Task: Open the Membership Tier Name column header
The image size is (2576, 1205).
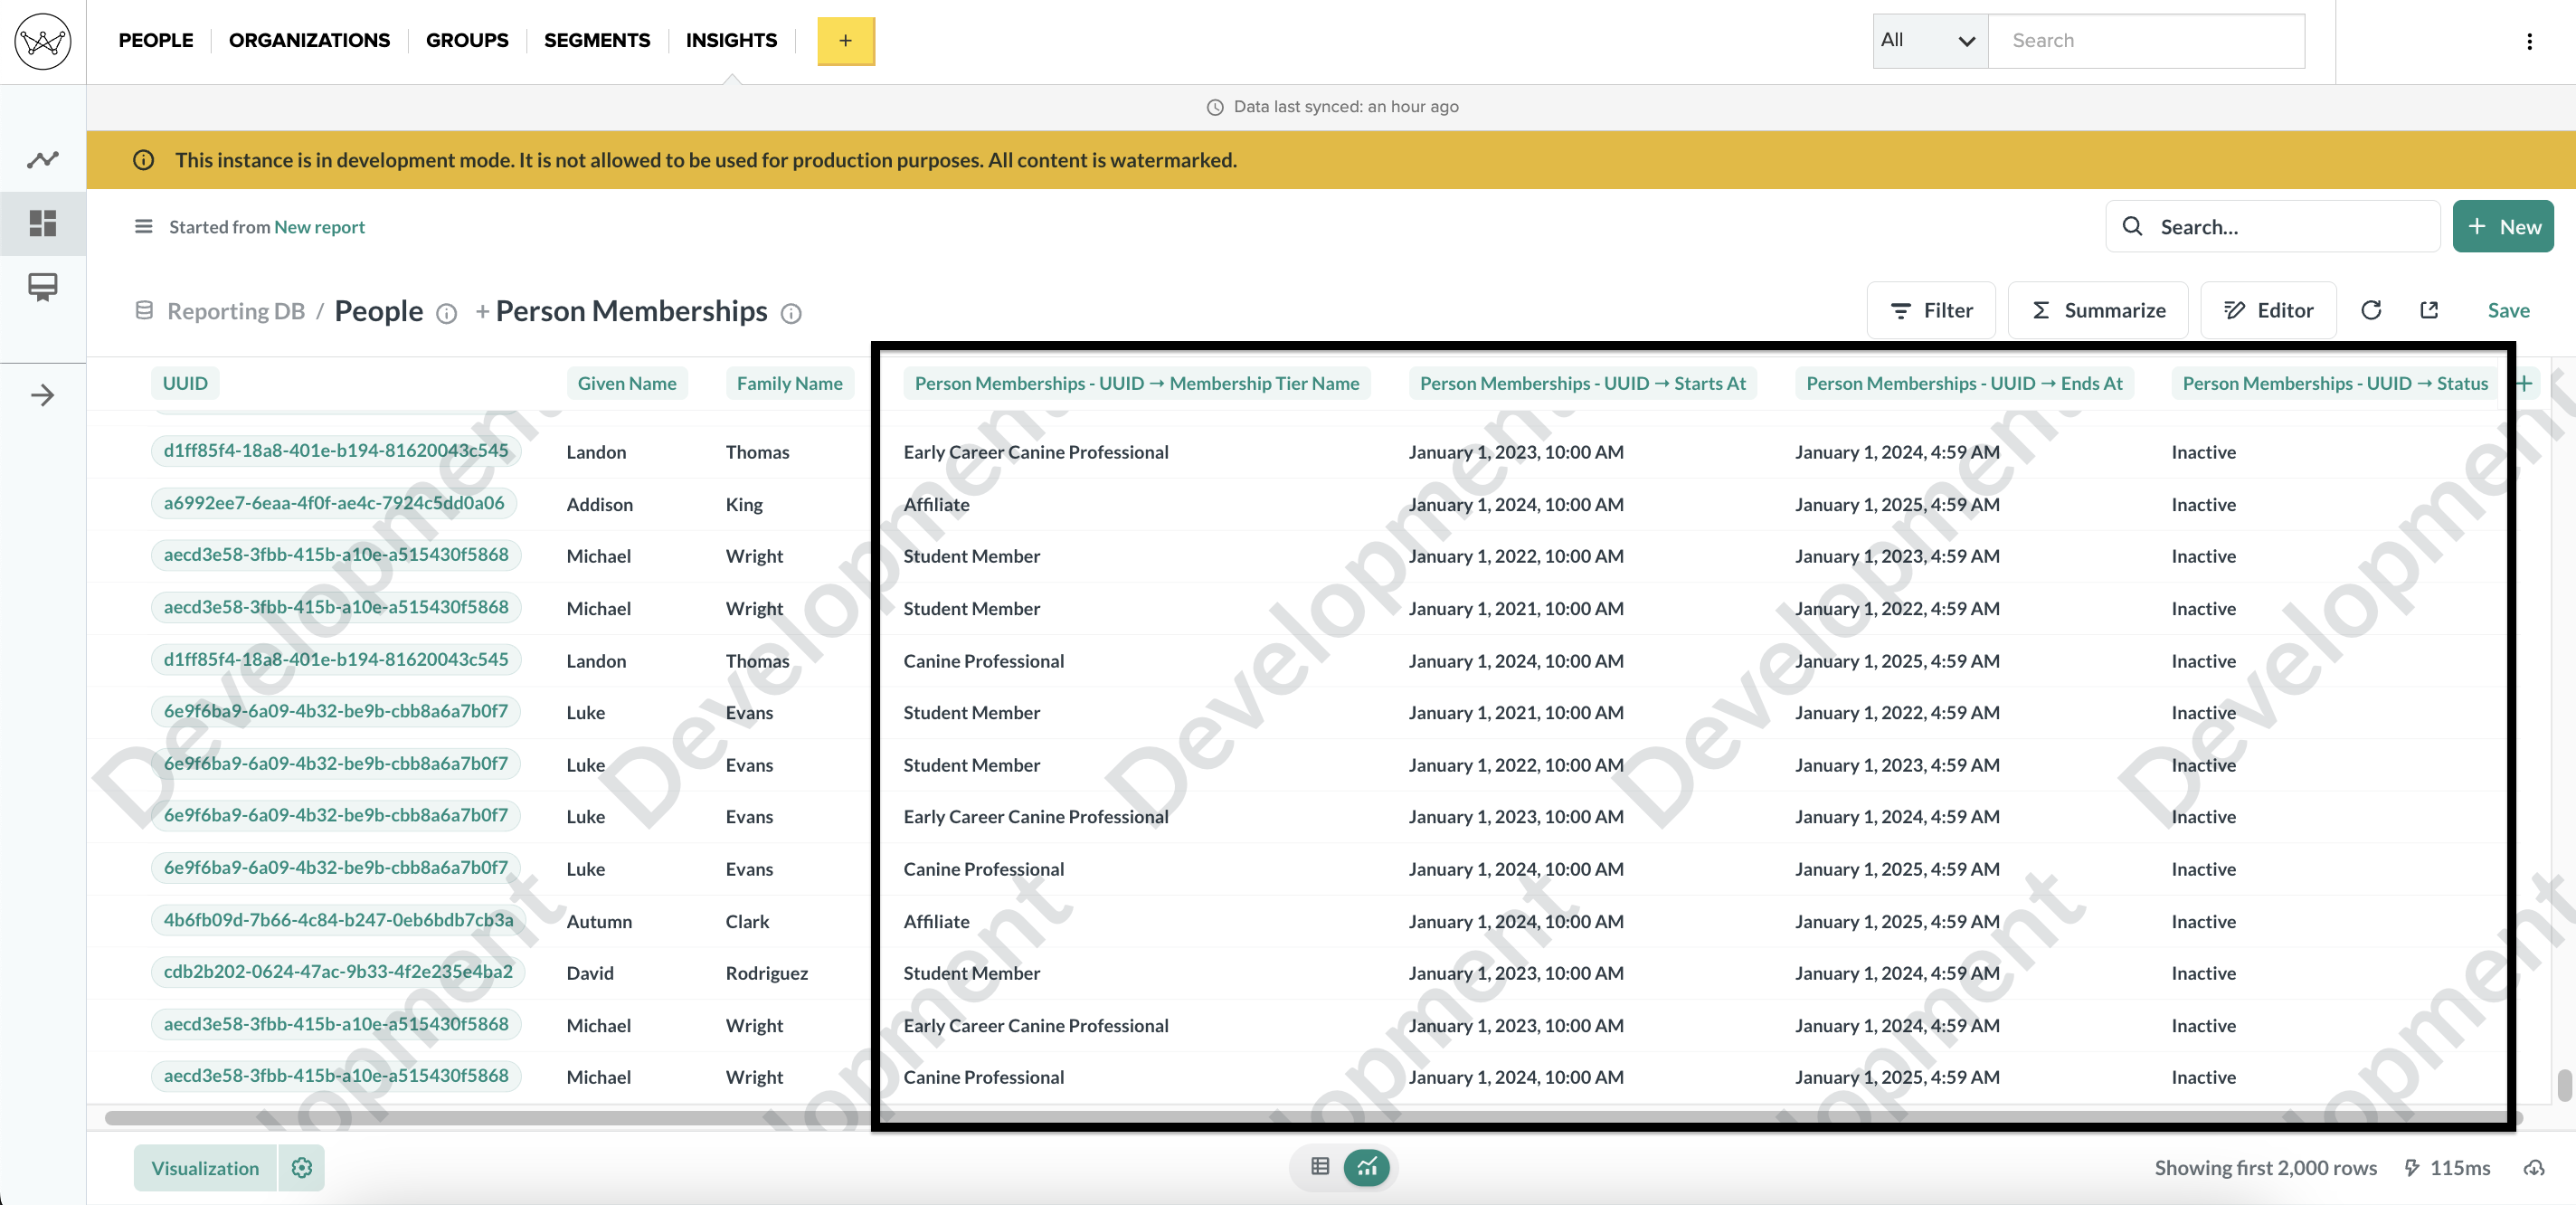Action: click(x=1137, y=383)
